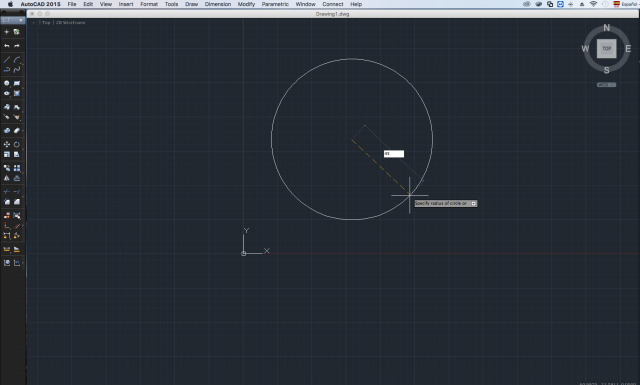Select the Copy tool
This screenshot has width=640, height=385.
[x=7, y=168]
